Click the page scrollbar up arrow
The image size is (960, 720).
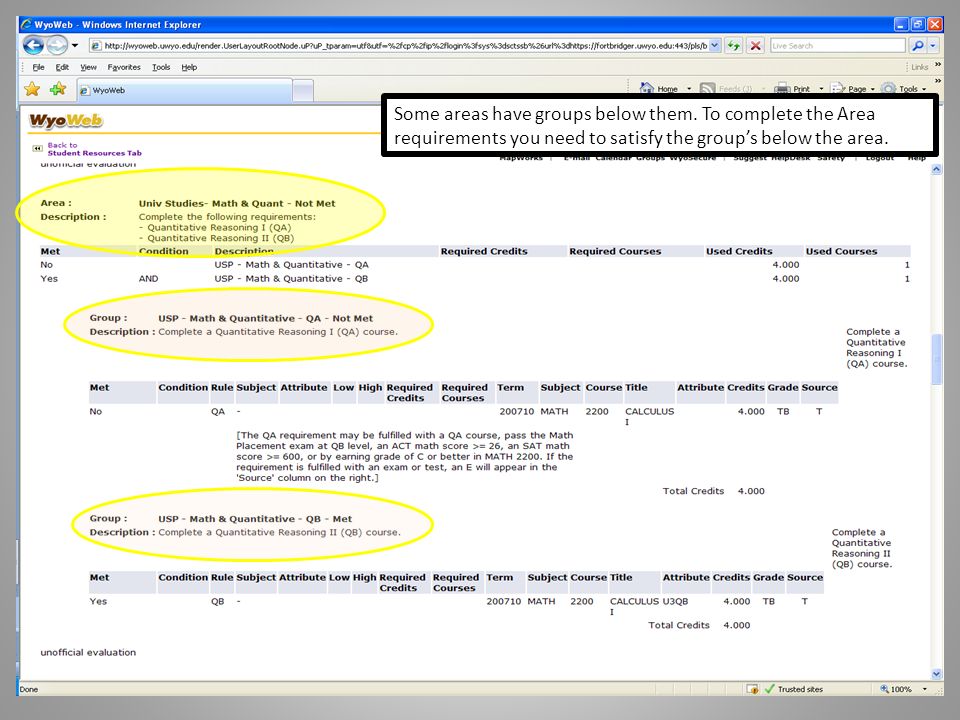(x=936, y=170)
